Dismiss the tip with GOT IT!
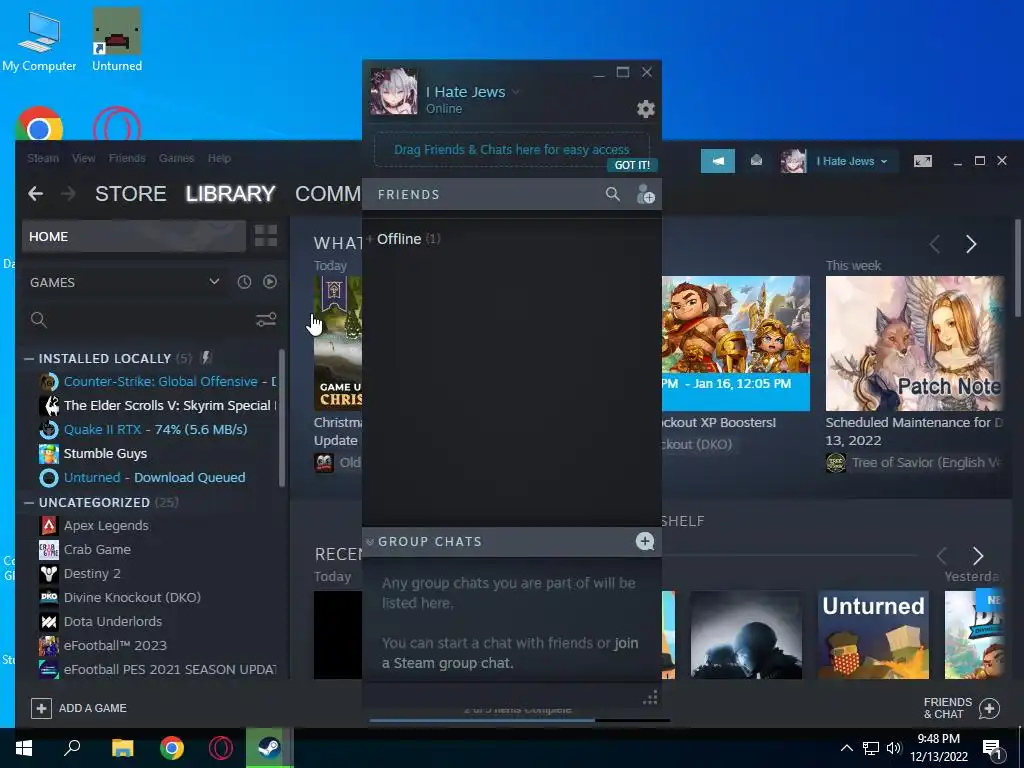The image size is (1024, 768). [632, 165]
